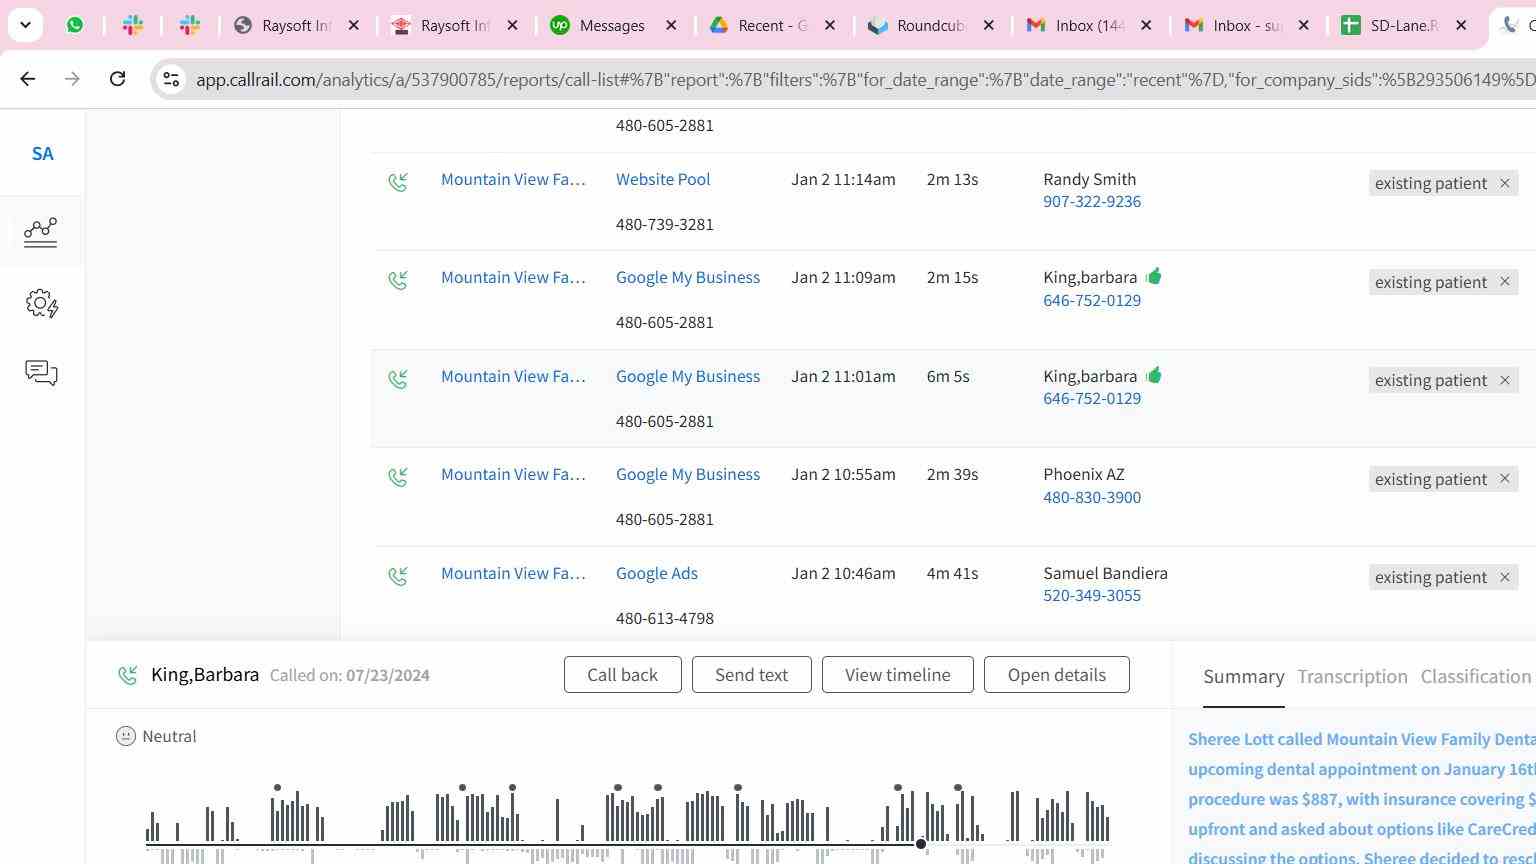Click phone number 480-830-3900
The height and width of the screenshot is (864, 1536).
point(1092,497)
